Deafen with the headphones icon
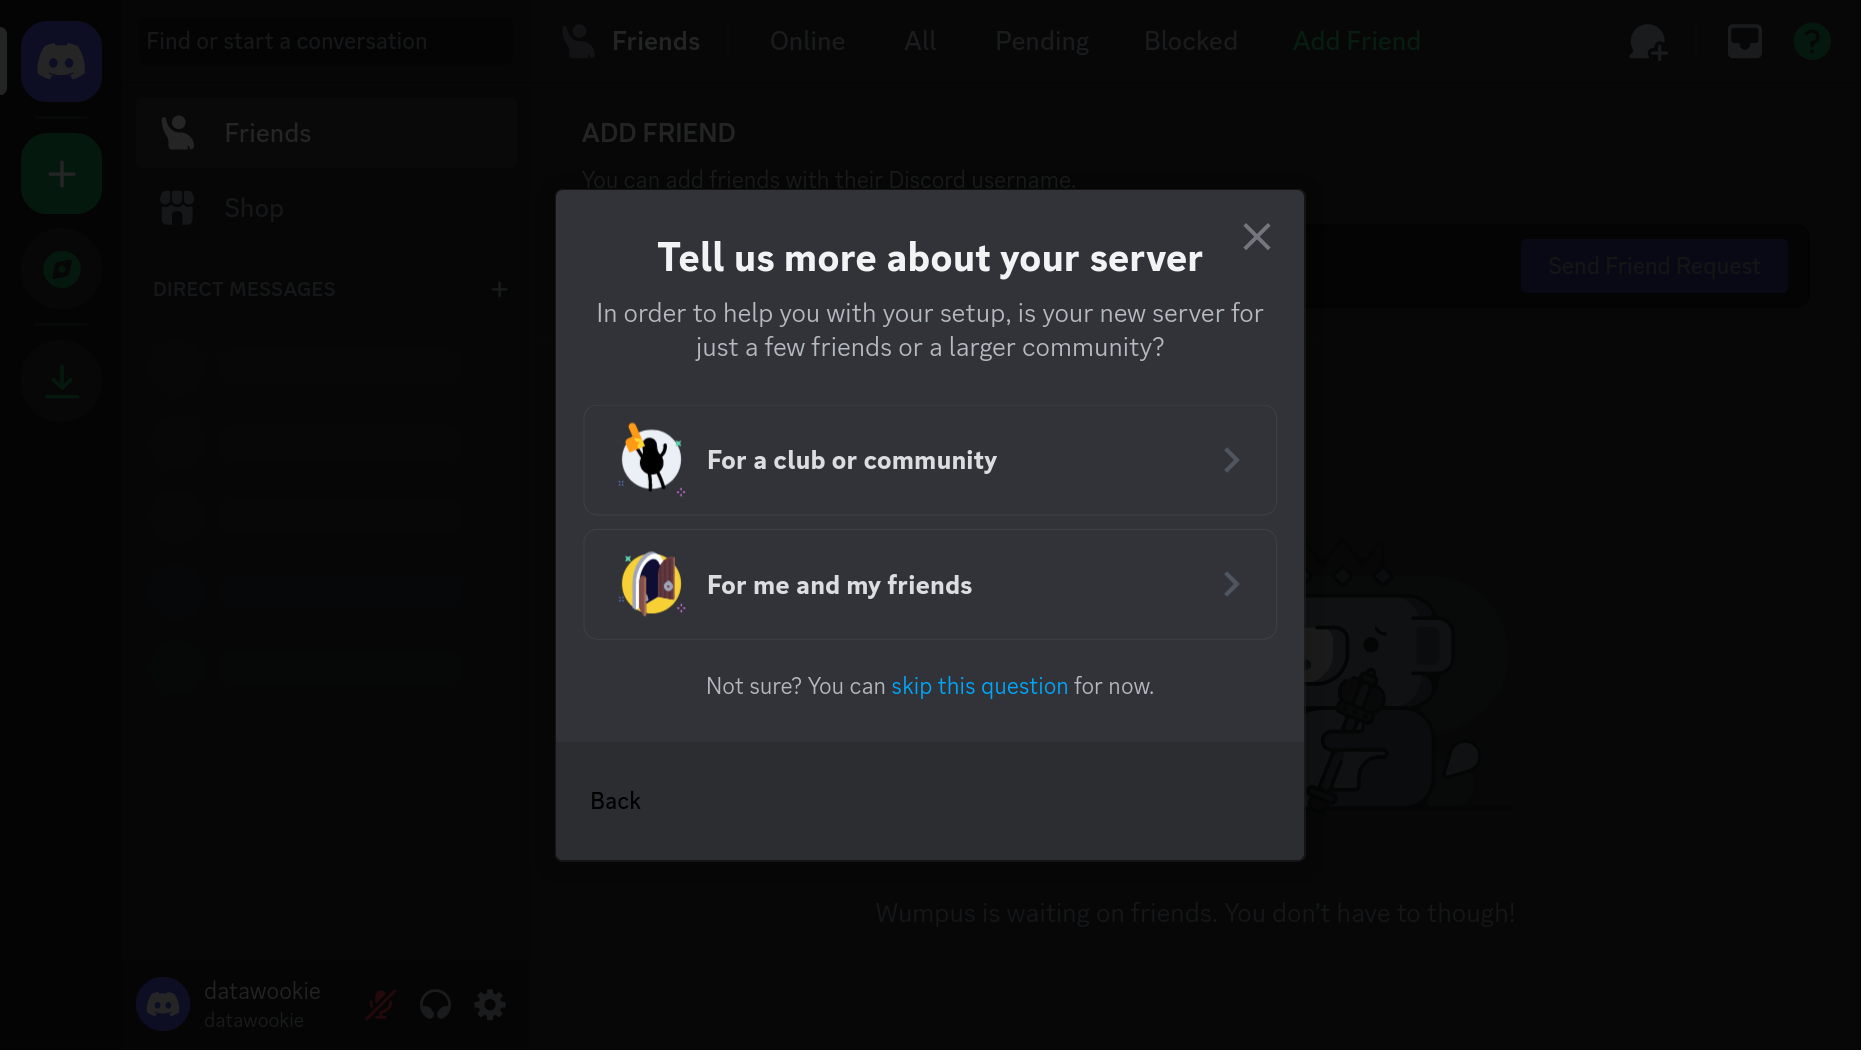This screenshot has height=1059, width=1875. tap(435, 1004)
